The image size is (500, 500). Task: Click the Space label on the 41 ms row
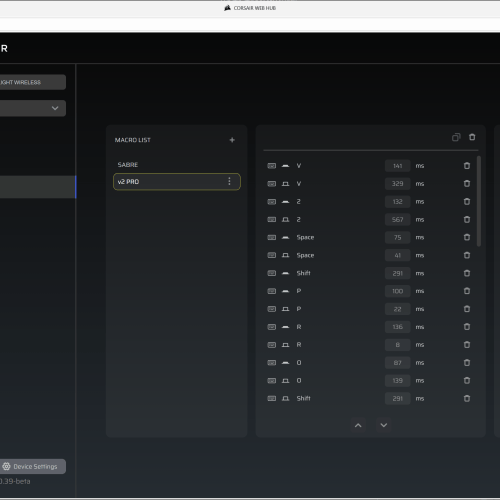click(x=305, y=255)
